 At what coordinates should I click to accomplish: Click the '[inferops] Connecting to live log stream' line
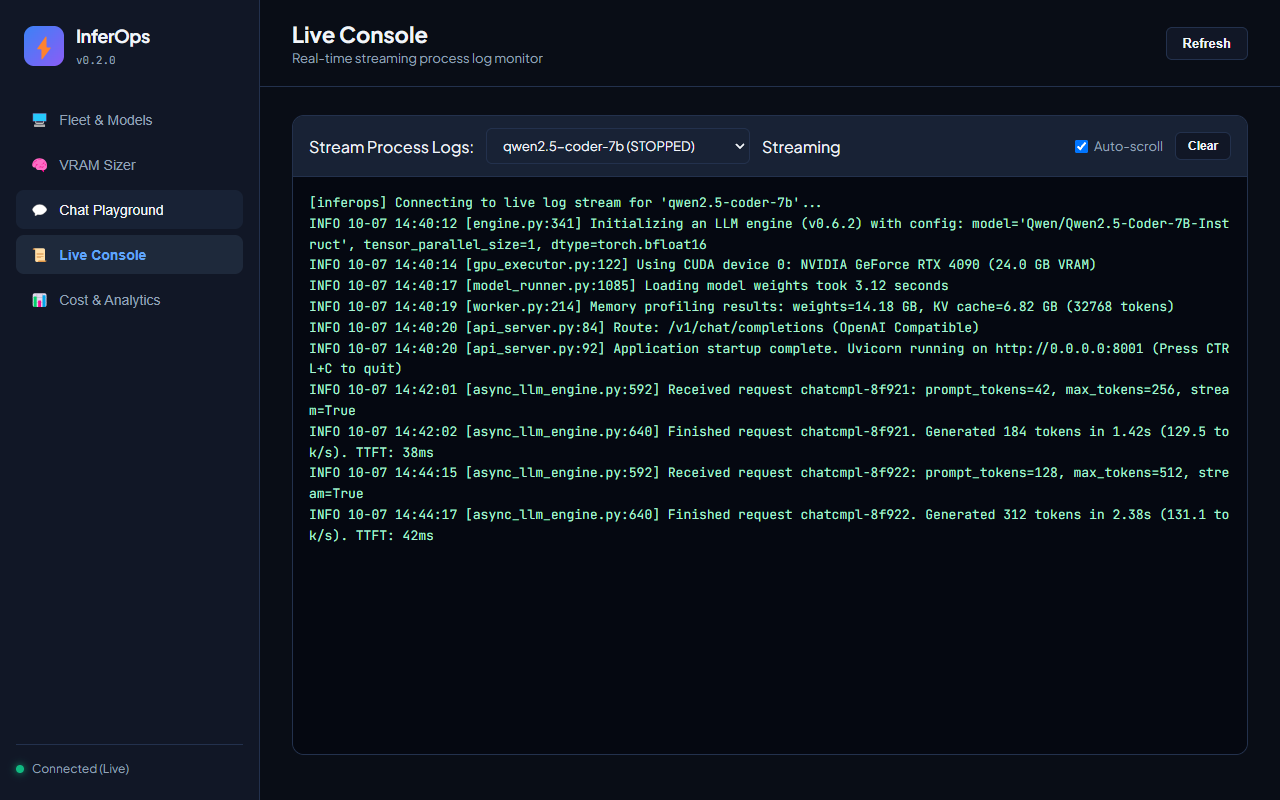tap(565, 202)
